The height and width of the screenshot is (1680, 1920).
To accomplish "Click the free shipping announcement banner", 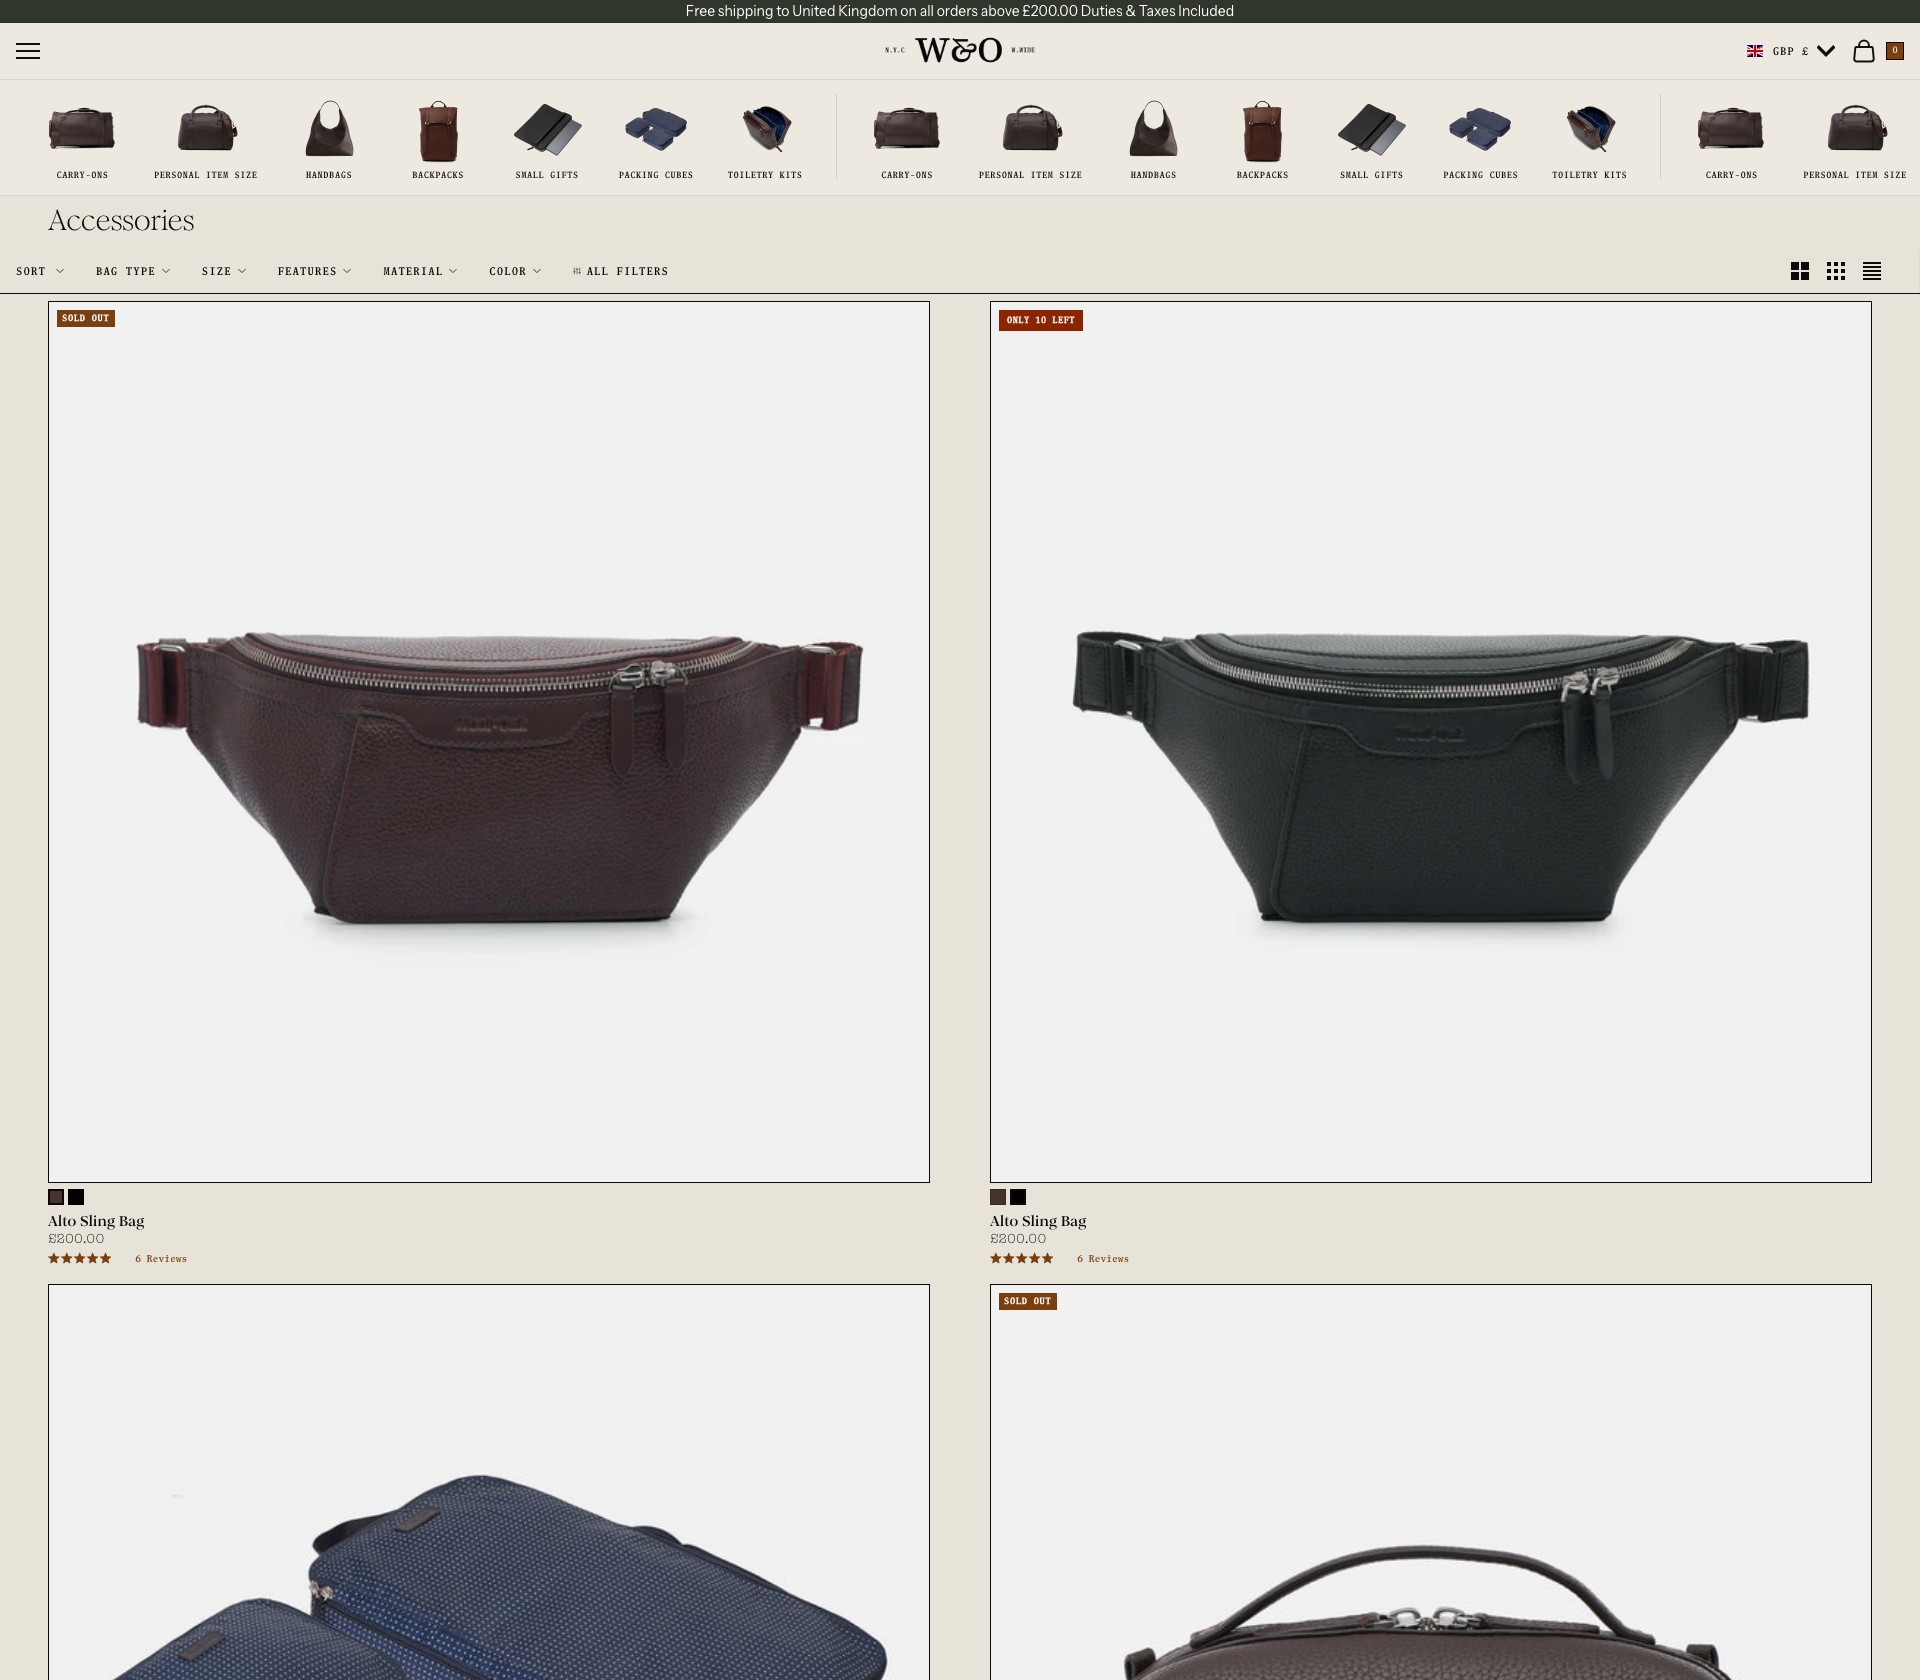I will tap(960, 11).
